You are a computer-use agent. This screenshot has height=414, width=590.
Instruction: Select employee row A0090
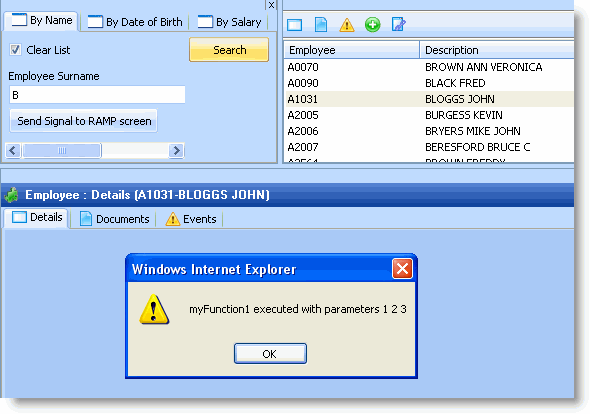[429, 83]
